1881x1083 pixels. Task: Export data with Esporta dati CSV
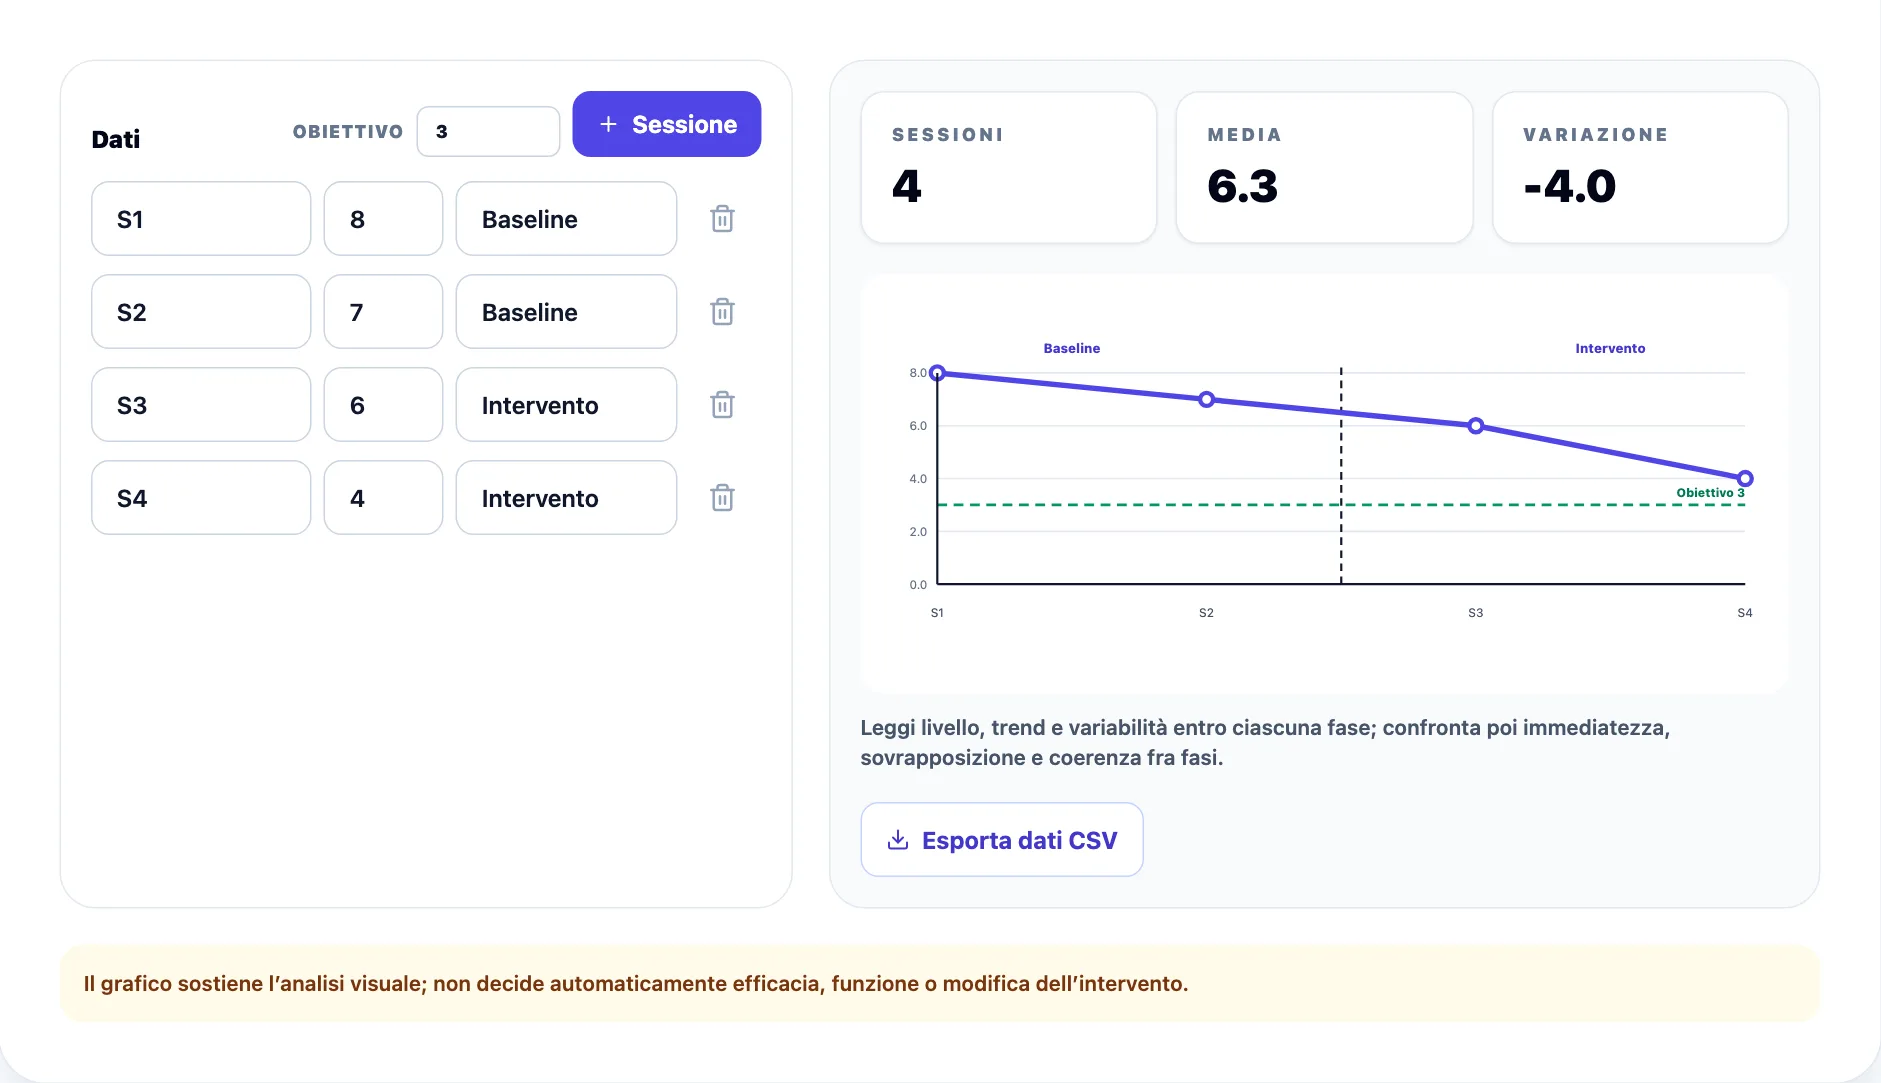point(1002,840)
